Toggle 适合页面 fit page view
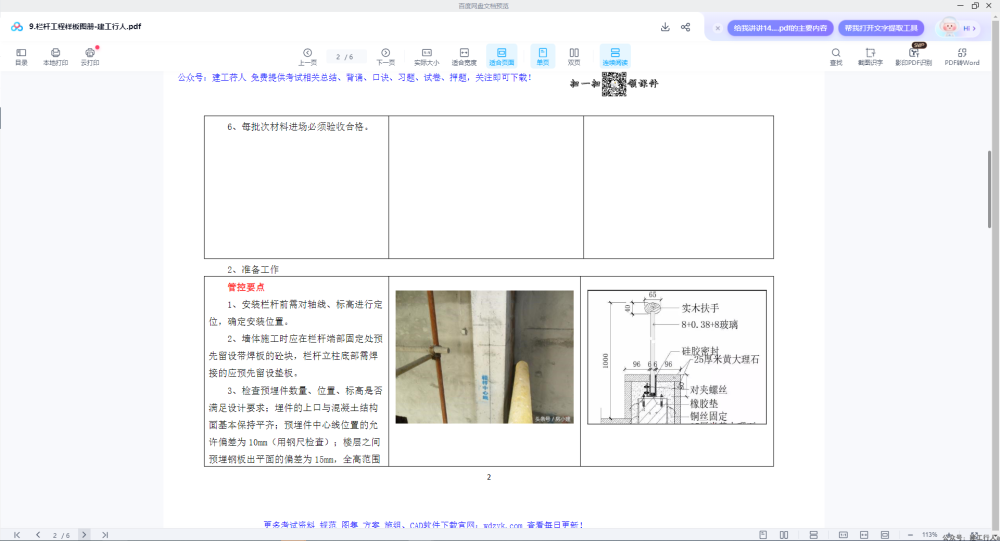The width and height of the screenshot is (1000, 541). point(502,56)
